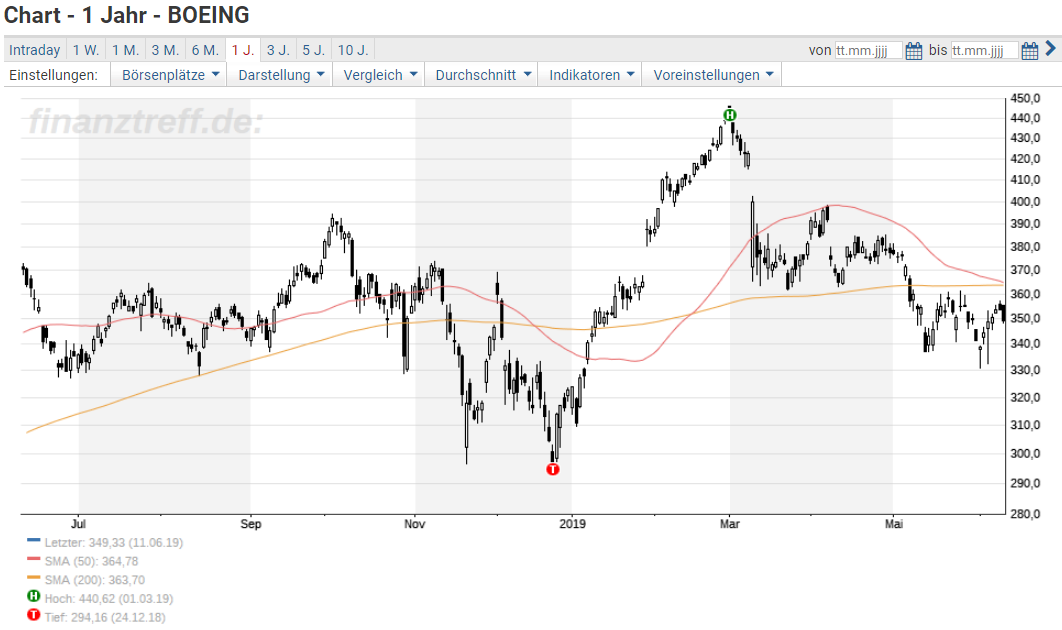The width and height of the screenshot is (1062, 630).
Task: Click the Hoch: 440,62 legend entry
Action: click(109, 599)
